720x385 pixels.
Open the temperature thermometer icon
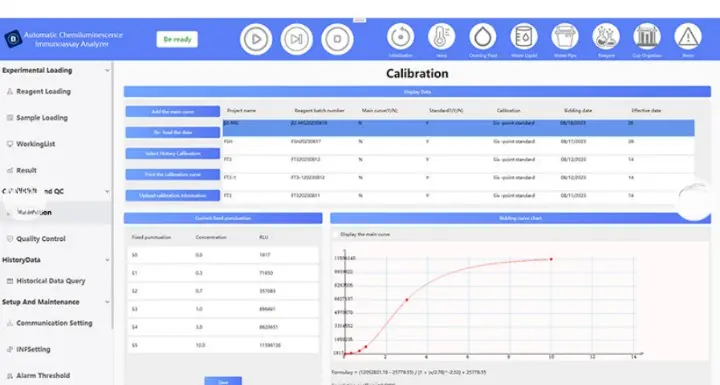tap(441, 36)
